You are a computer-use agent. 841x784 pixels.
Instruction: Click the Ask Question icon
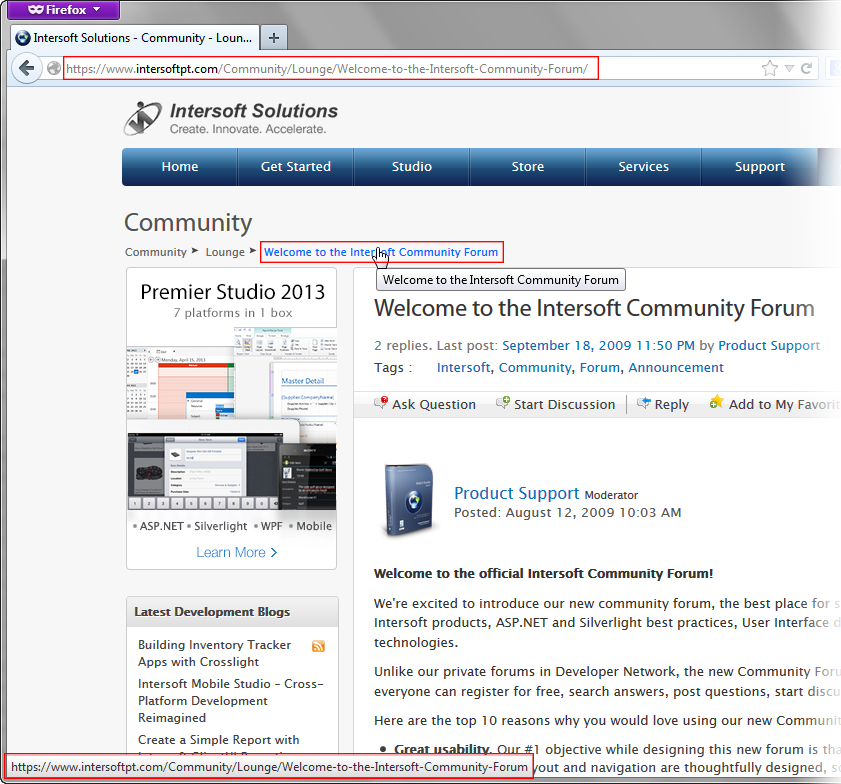pyautogui.click(x=381, y=402)
